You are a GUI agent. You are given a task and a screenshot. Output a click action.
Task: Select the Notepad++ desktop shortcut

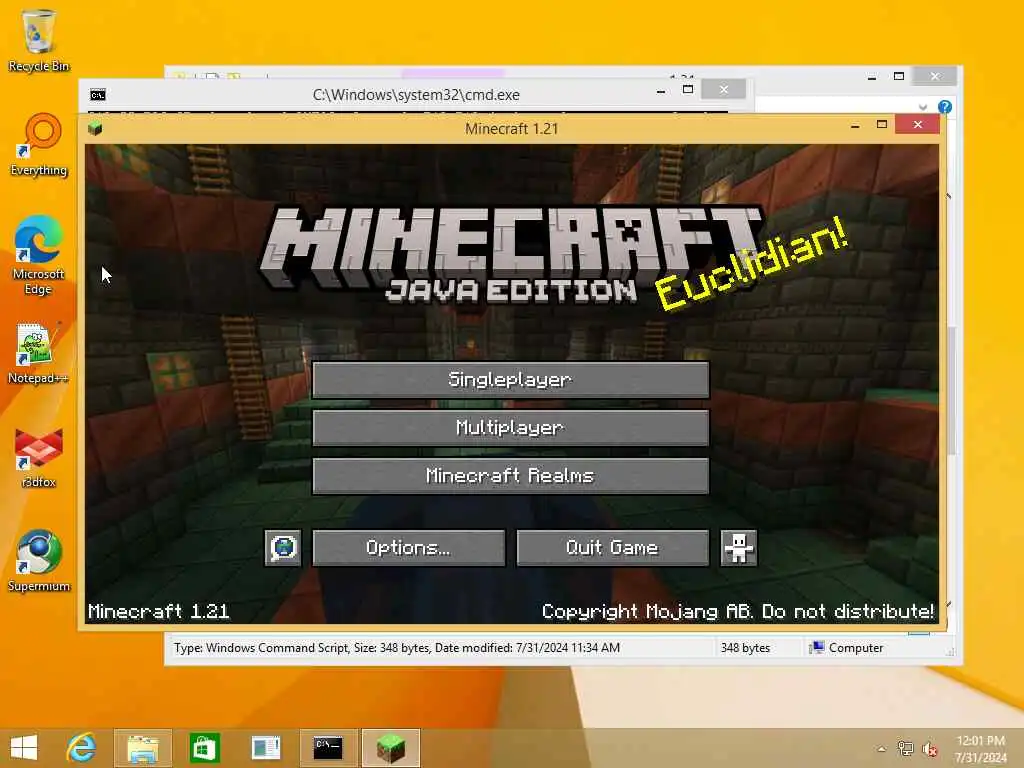(x=39, y=353)
